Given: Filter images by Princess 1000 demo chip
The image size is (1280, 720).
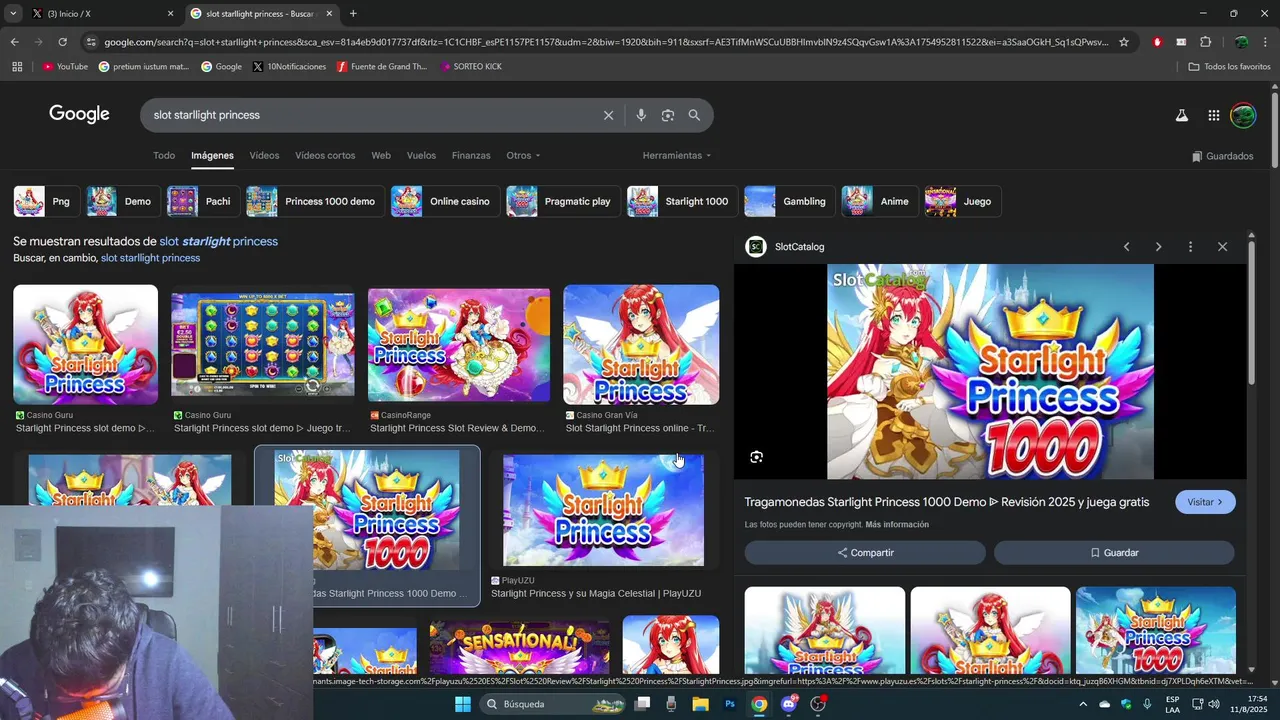Looking at the screenshot, I should (315, 202).
